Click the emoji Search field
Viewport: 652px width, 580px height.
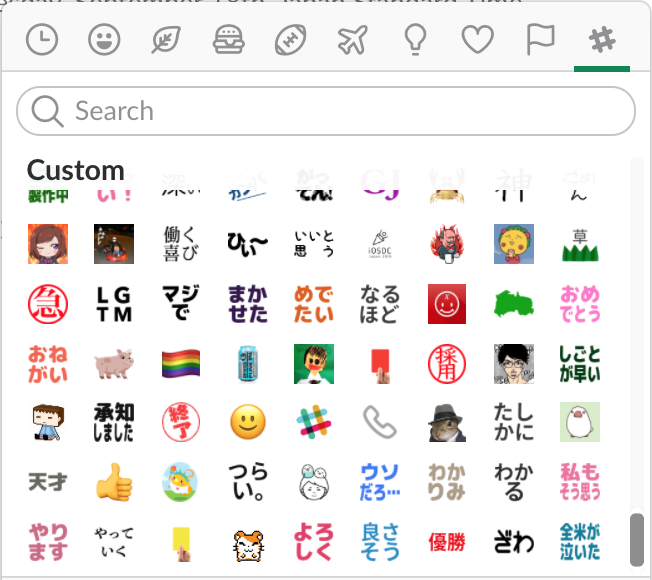[x=326, y=111]
